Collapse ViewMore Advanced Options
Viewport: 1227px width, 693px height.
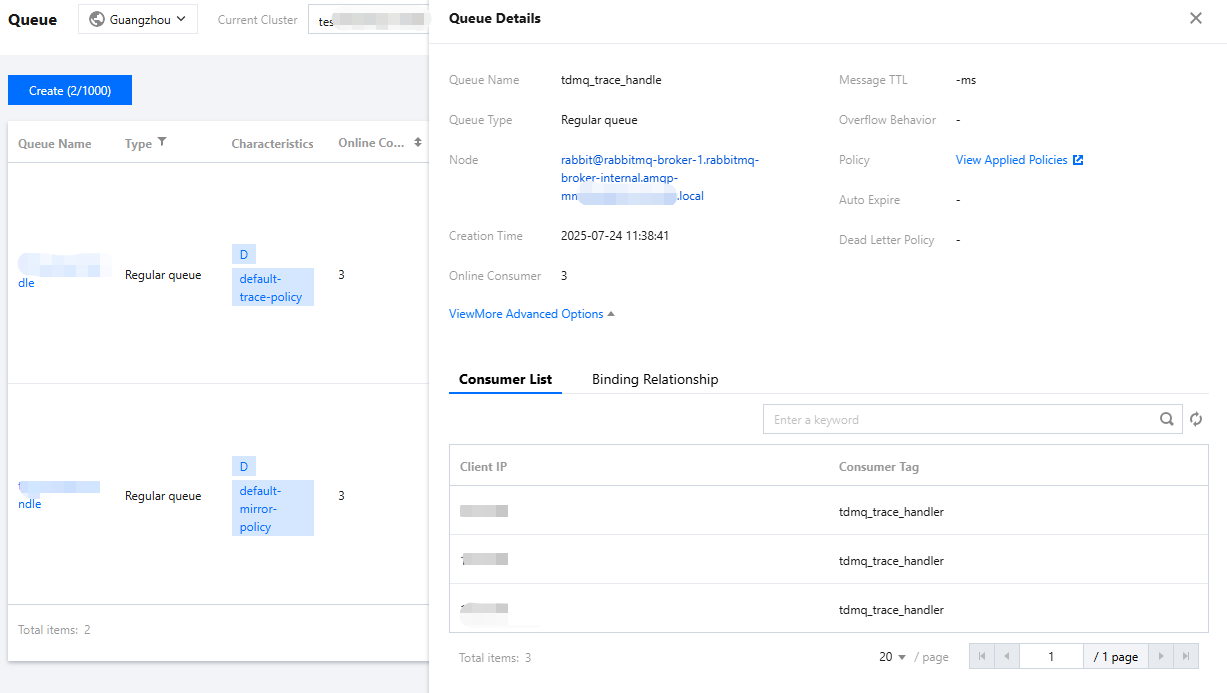[x=532, y=314]
